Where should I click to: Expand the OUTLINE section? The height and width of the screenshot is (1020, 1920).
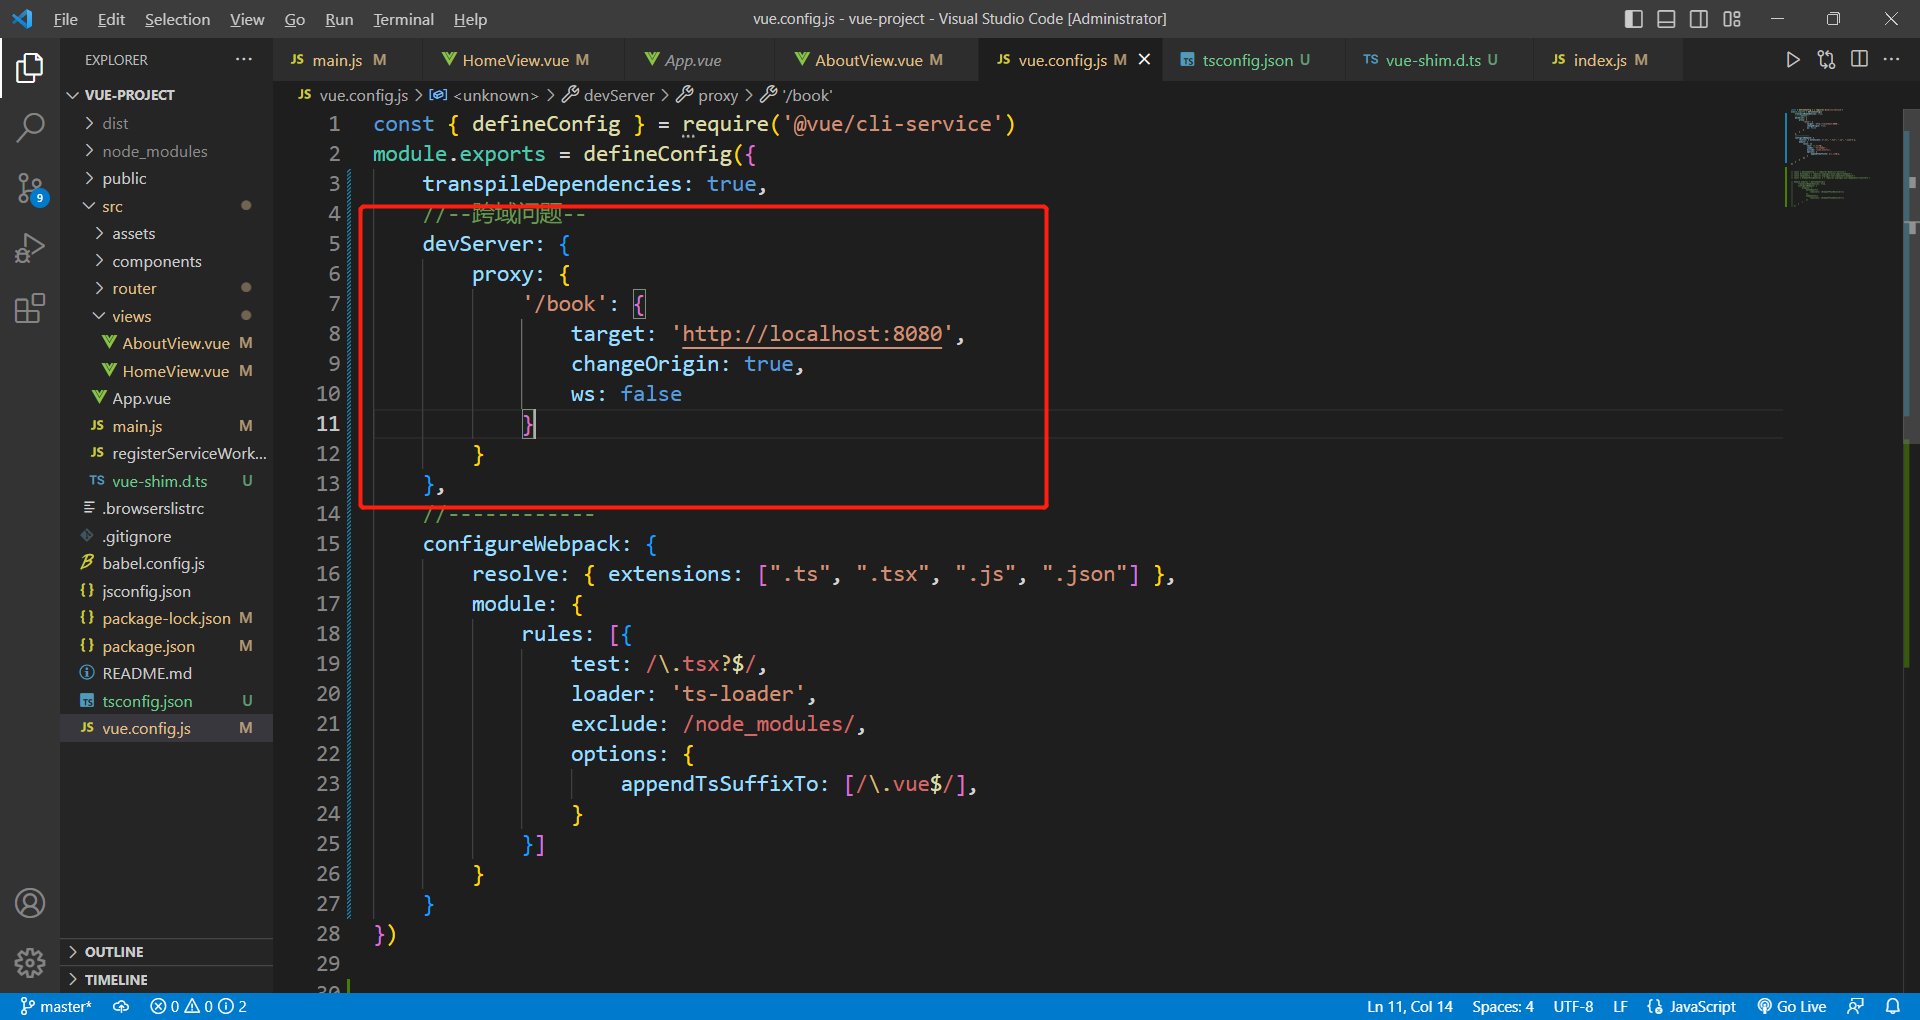(x=114, y=952)
